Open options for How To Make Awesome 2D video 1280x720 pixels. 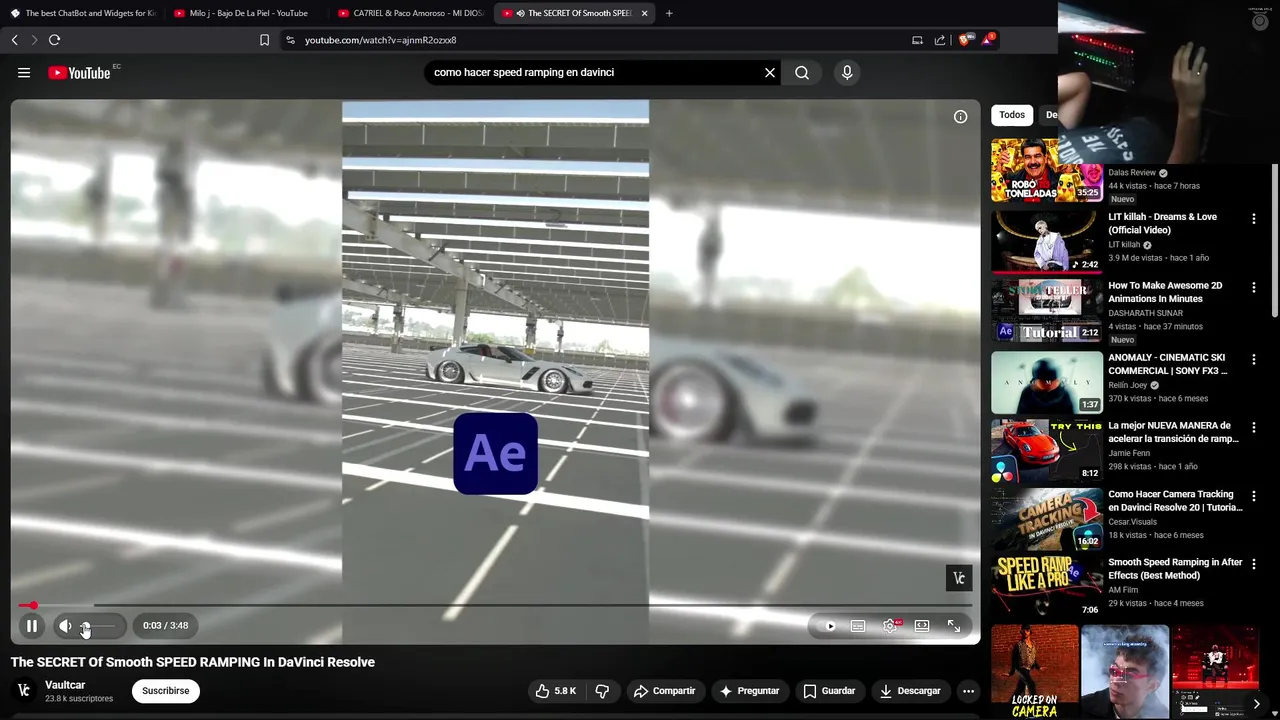(1254, 287)
